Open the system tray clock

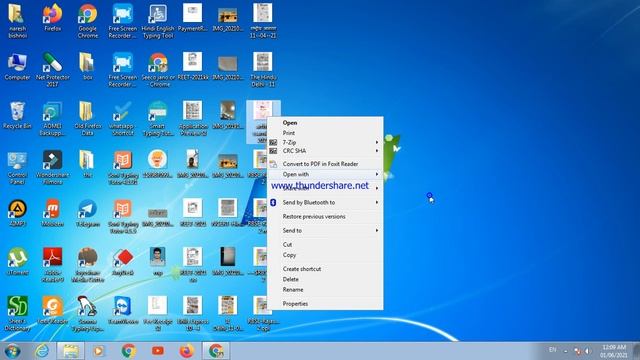pyautogui.click(x=614, y=351)
